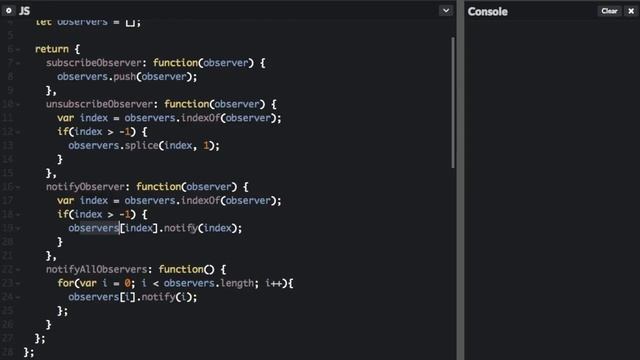Click the empty console output area
This screenshot has width=640, height=360.
[x=552, y=190]
